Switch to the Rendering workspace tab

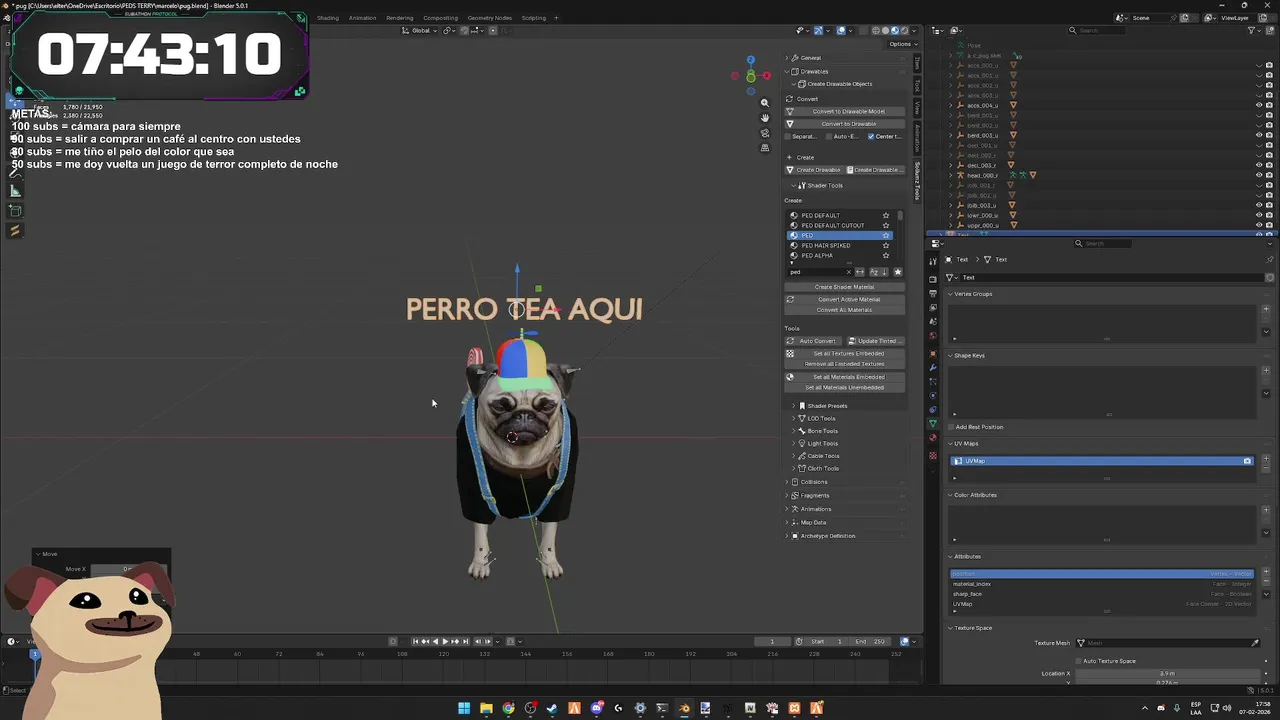399,18
